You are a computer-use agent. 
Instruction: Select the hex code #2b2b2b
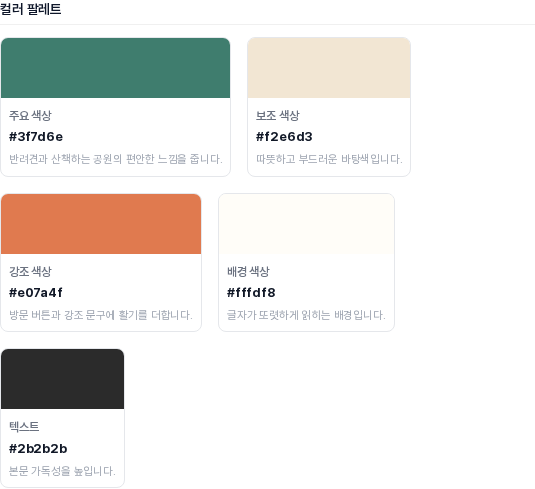coord(38,449)
